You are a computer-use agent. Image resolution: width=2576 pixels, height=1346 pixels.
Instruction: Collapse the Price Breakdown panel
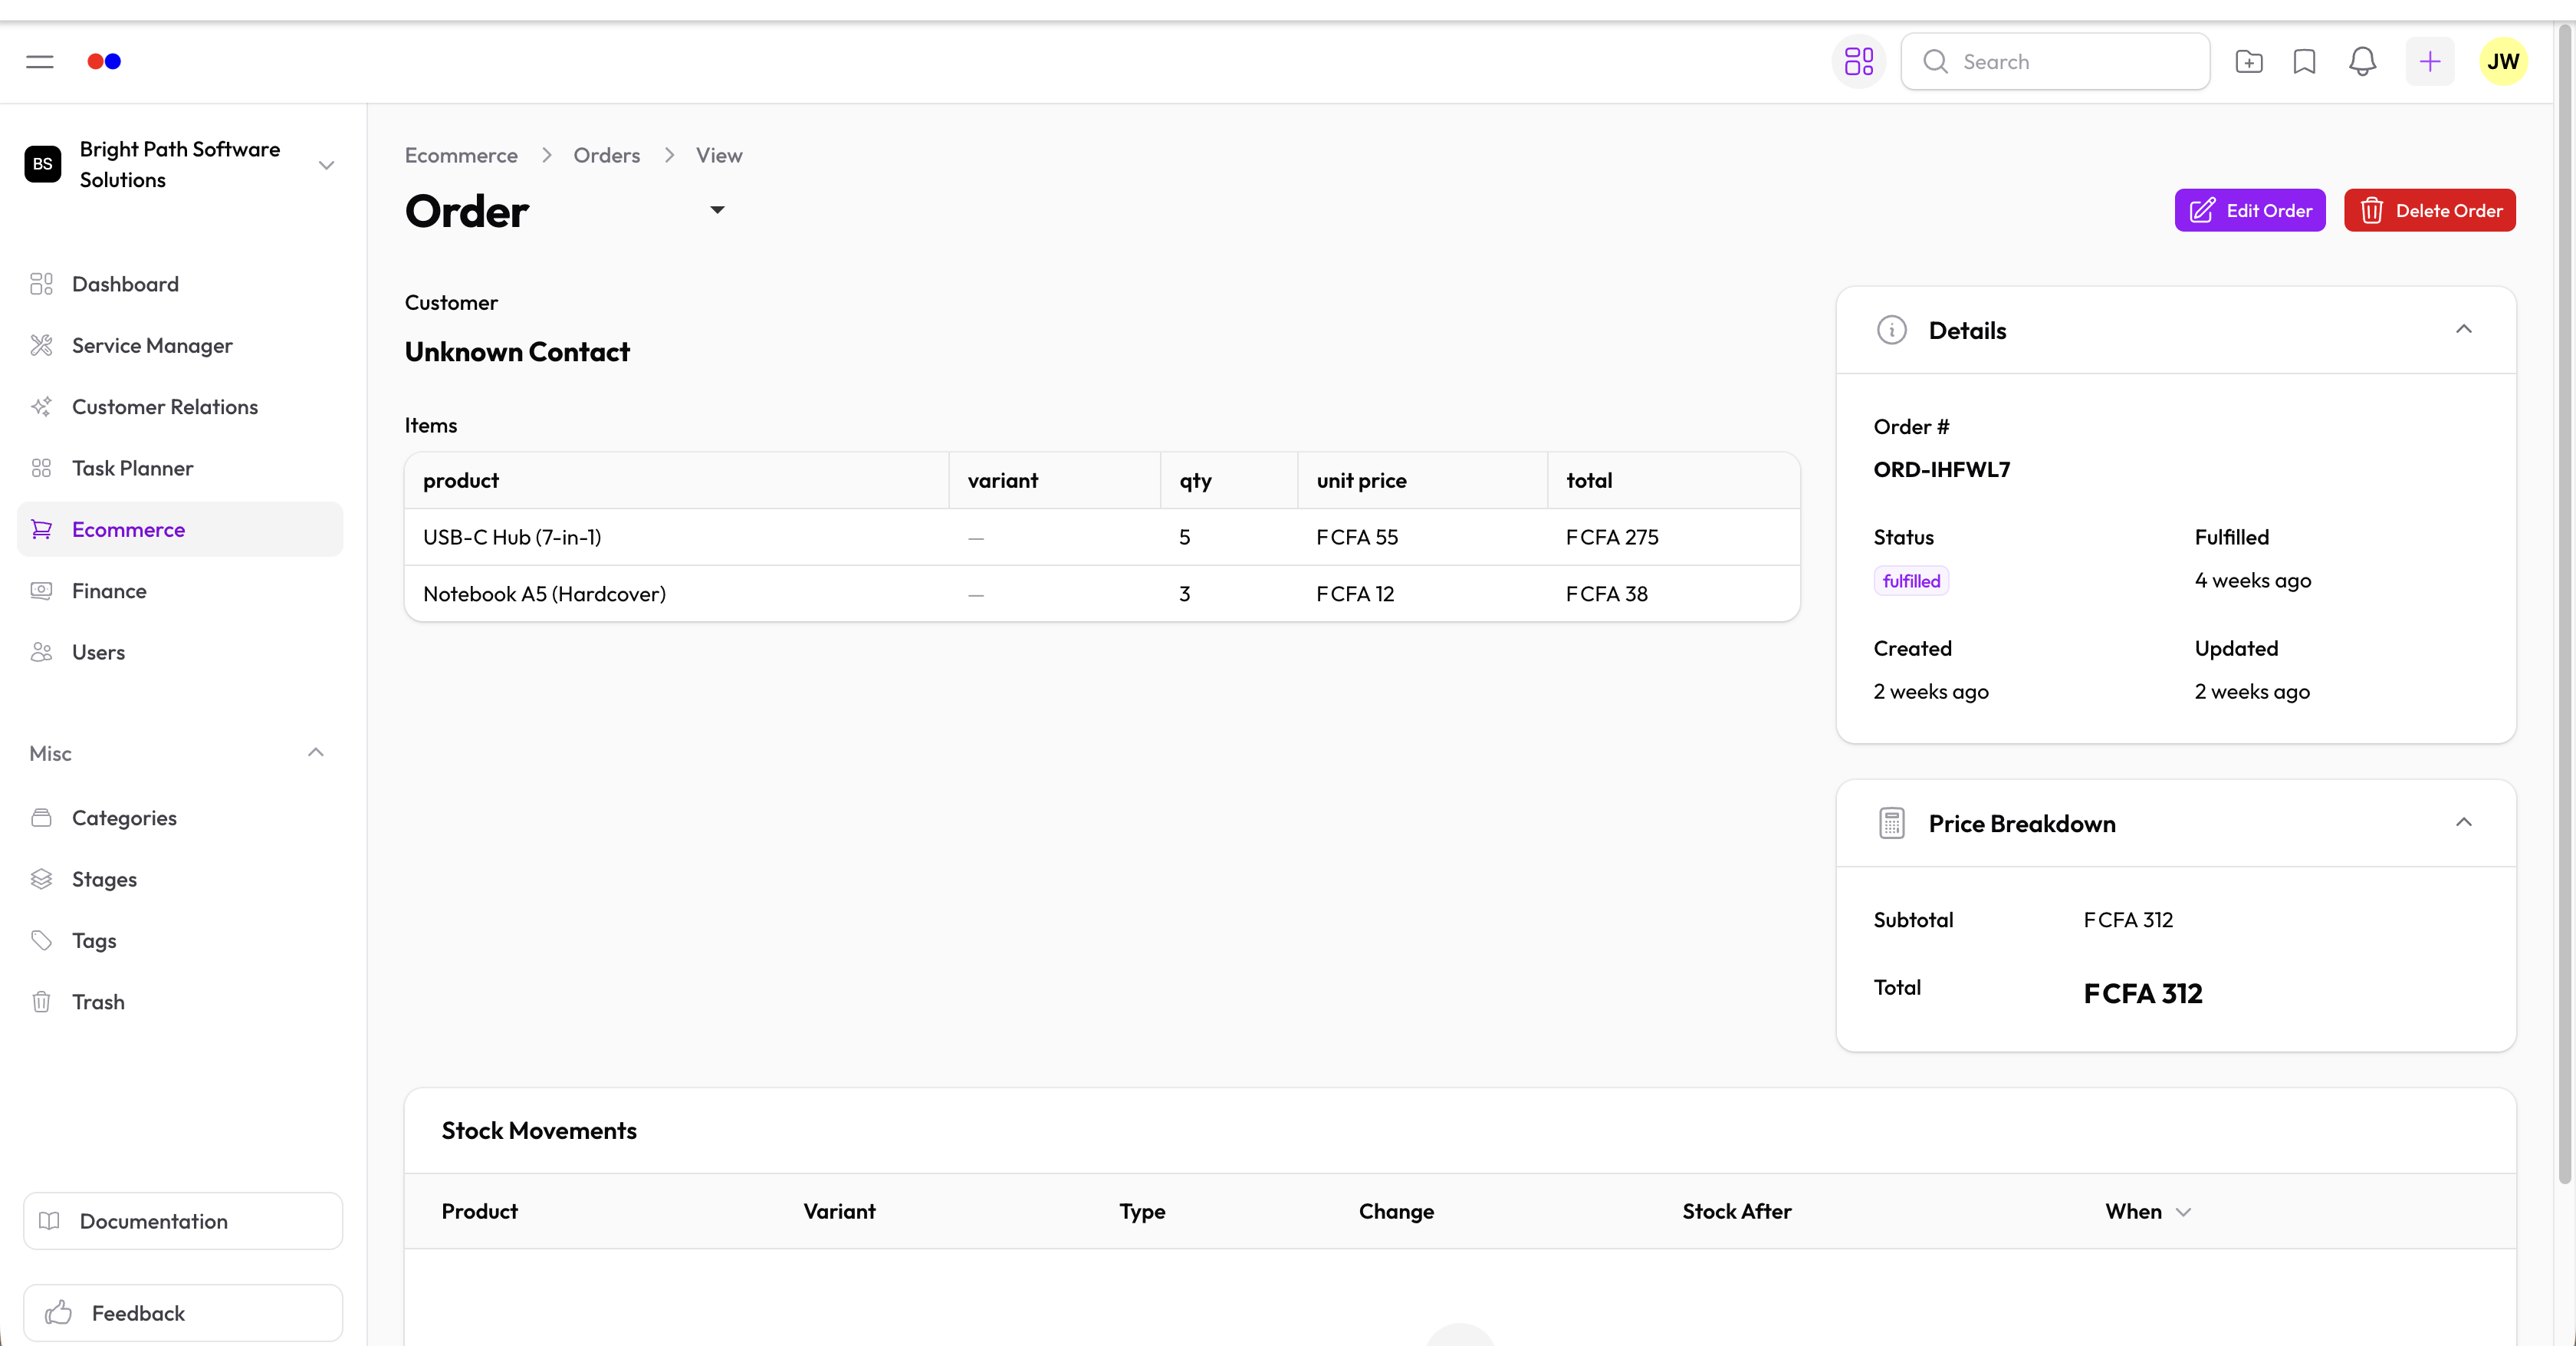(2464, 822)
